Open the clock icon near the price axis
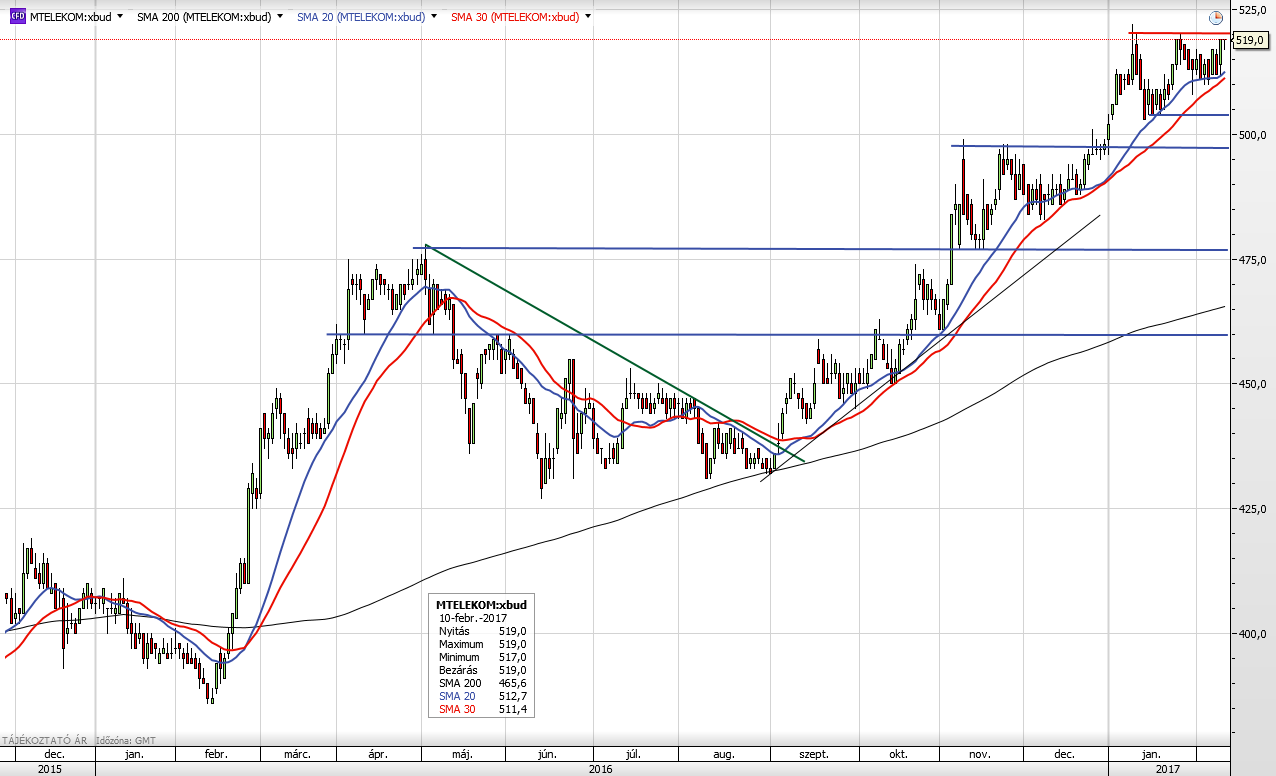The height and width of the screenshot is (776, 1276). 1215,18
